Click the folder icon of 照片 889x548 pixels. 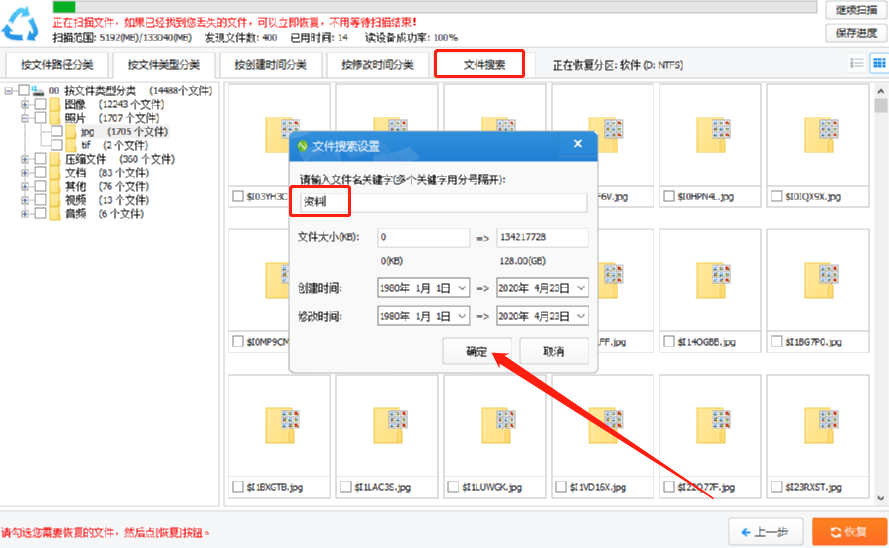(x=55, y=118)
